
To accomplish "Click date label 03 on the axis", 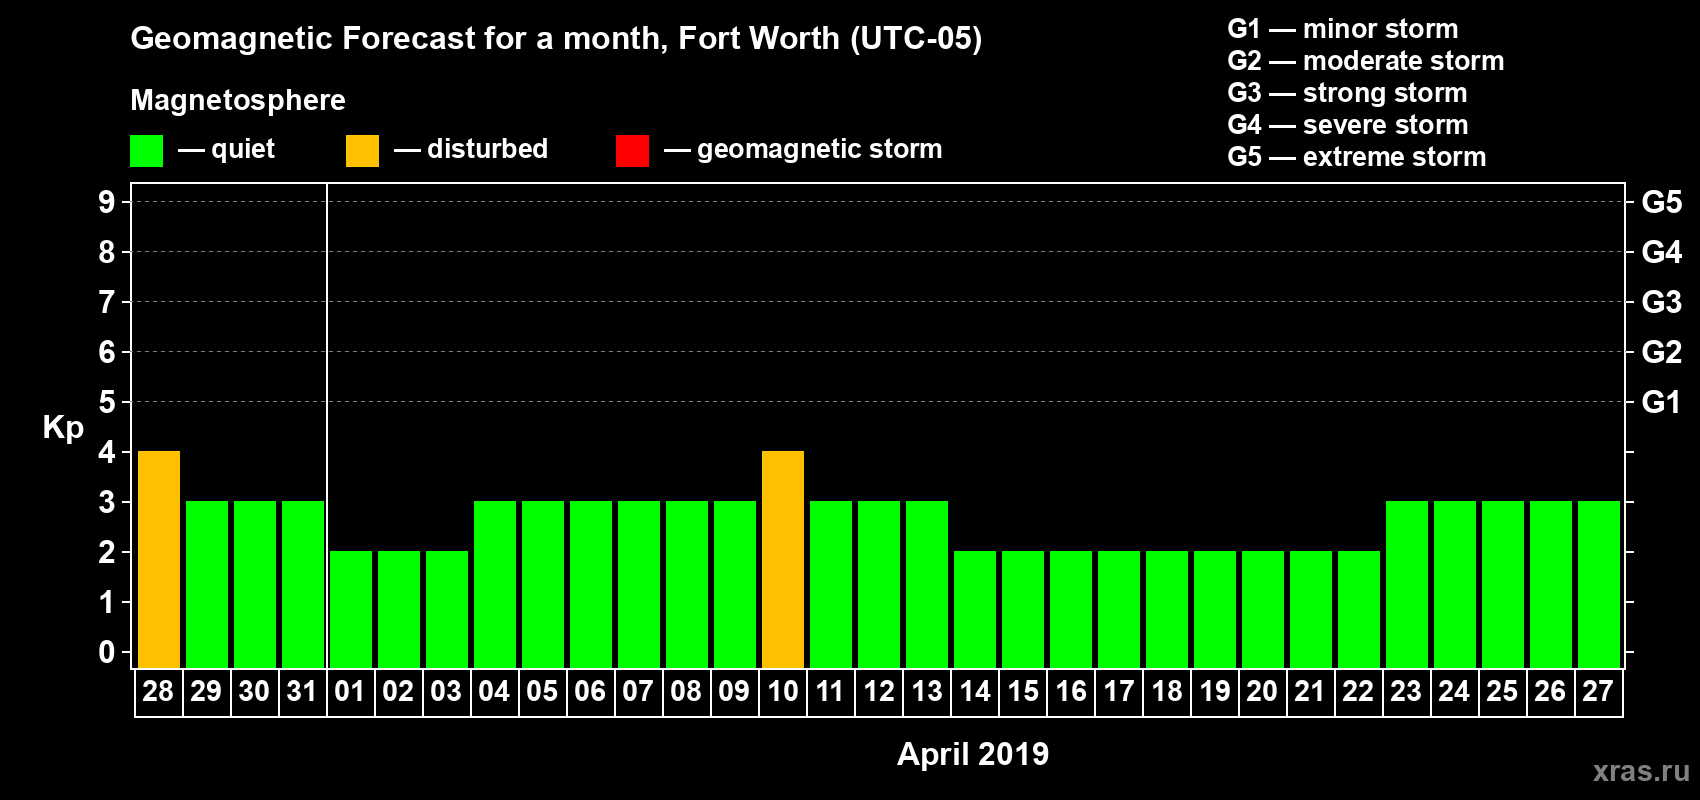I will (446, 692).
